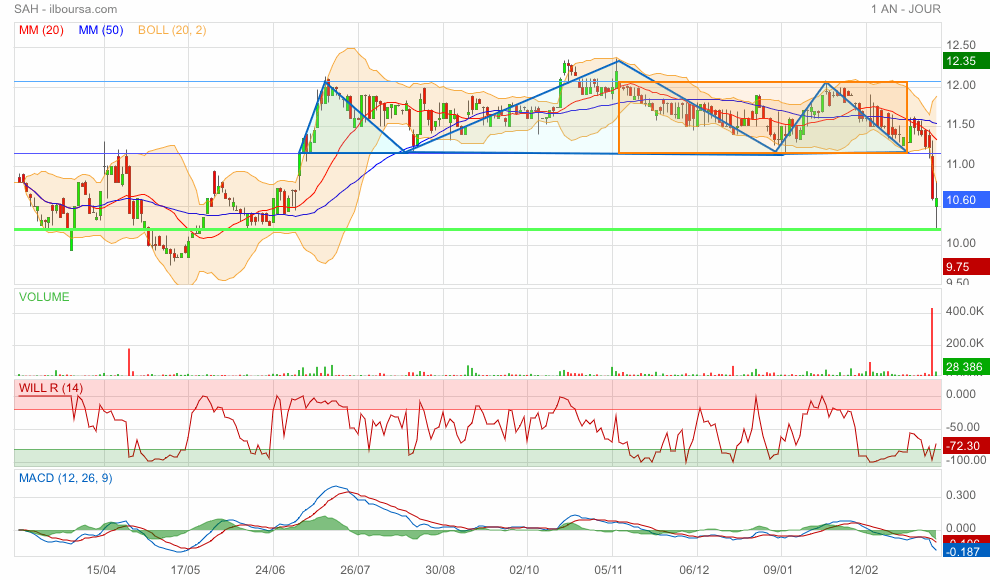The height and width of the screenshot is (580, 990).
Task: Click the MM (20) legend label
Action: point(41,30)
